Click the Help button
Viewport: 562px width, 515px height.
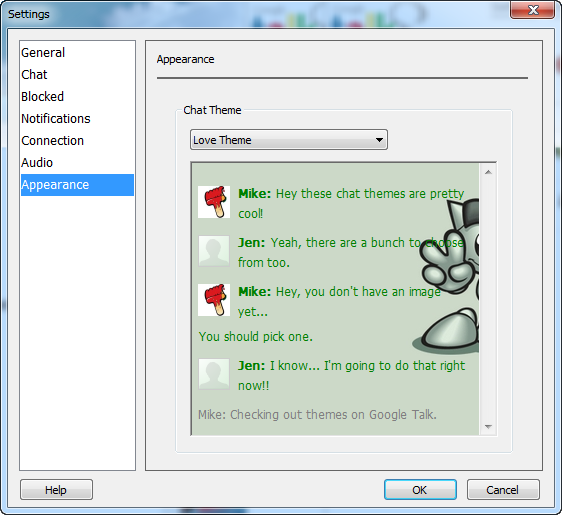point(56,490)
